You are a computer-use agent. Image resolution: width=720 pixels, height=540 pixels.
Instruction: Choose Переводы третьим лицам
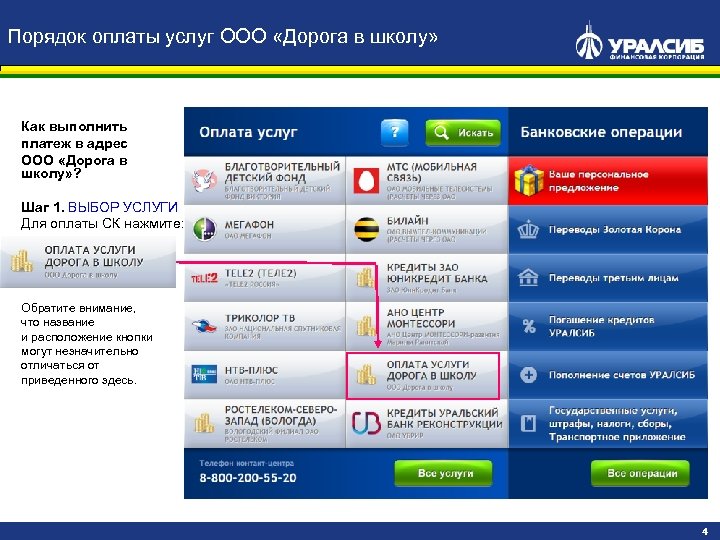608,278
